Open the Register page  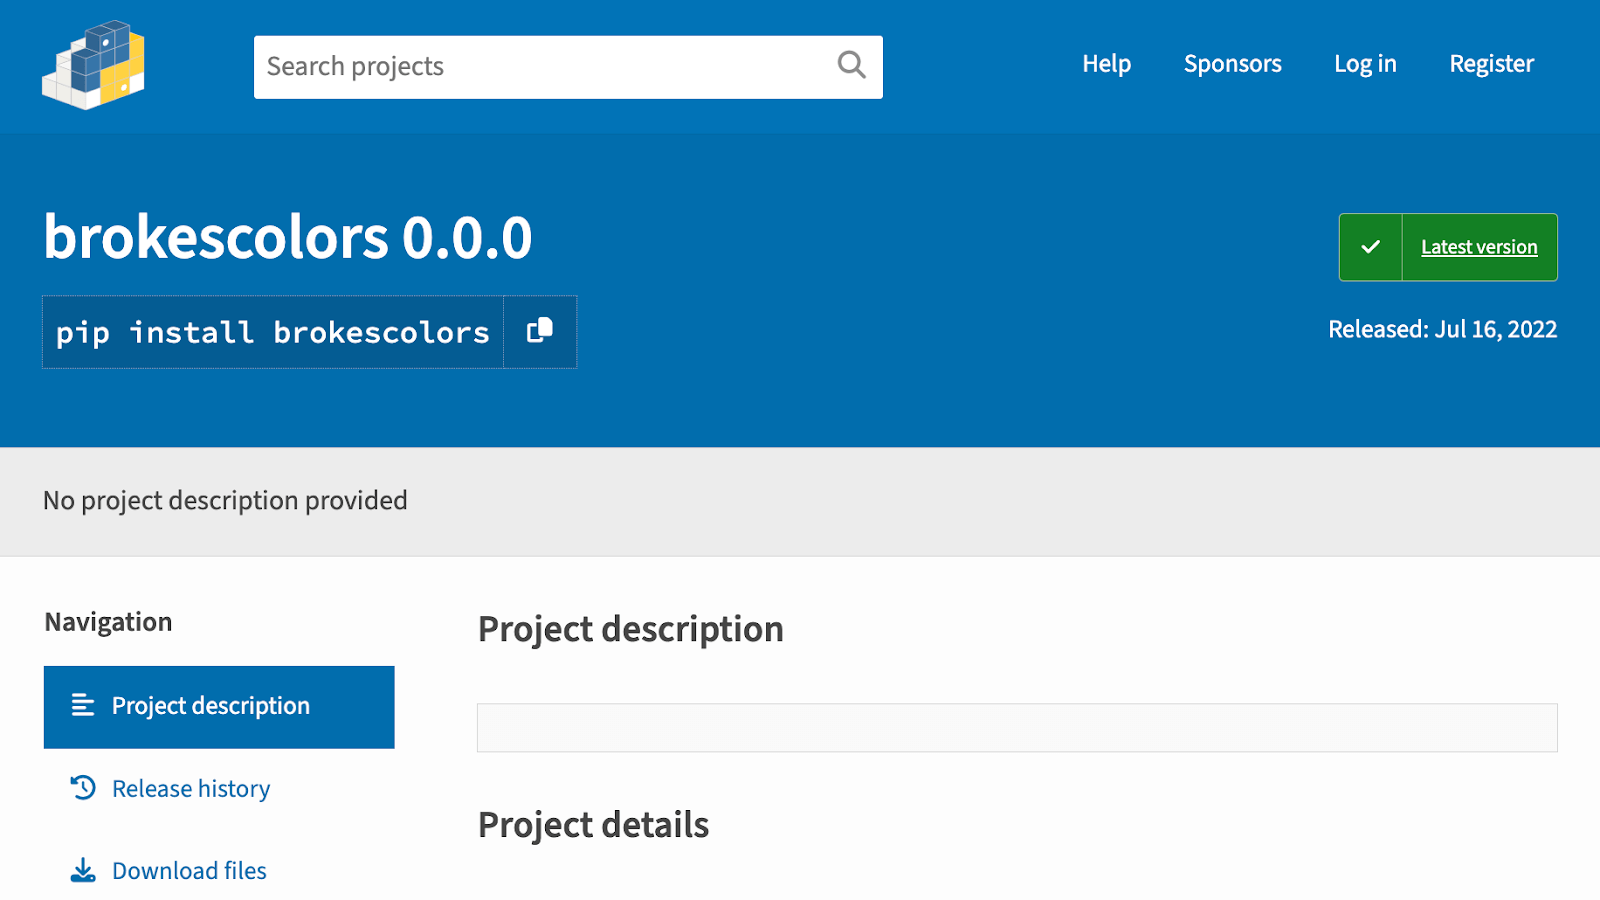1491,64
